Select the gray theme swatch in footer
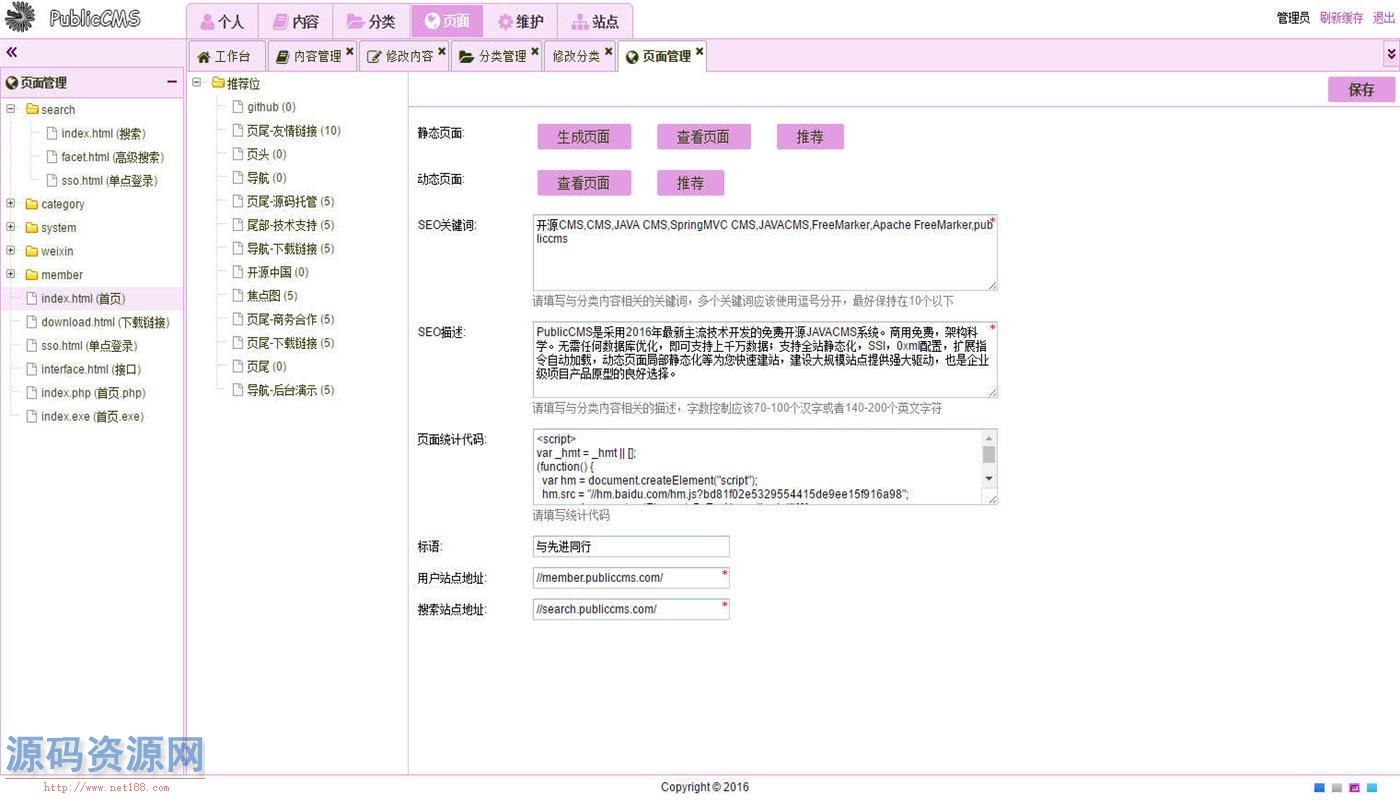 pyautogui.click(x=1337, y=788)
